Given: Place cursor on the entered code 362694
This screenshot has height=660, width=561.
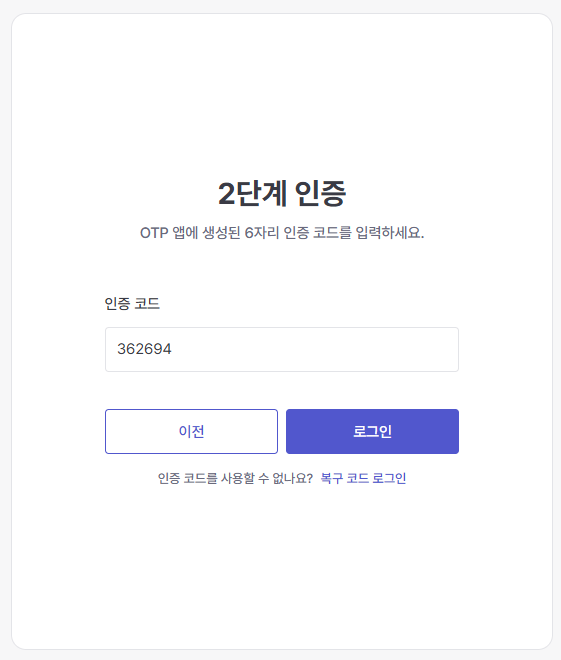Looking at the screenshot, I should click(x=144, y=349).
